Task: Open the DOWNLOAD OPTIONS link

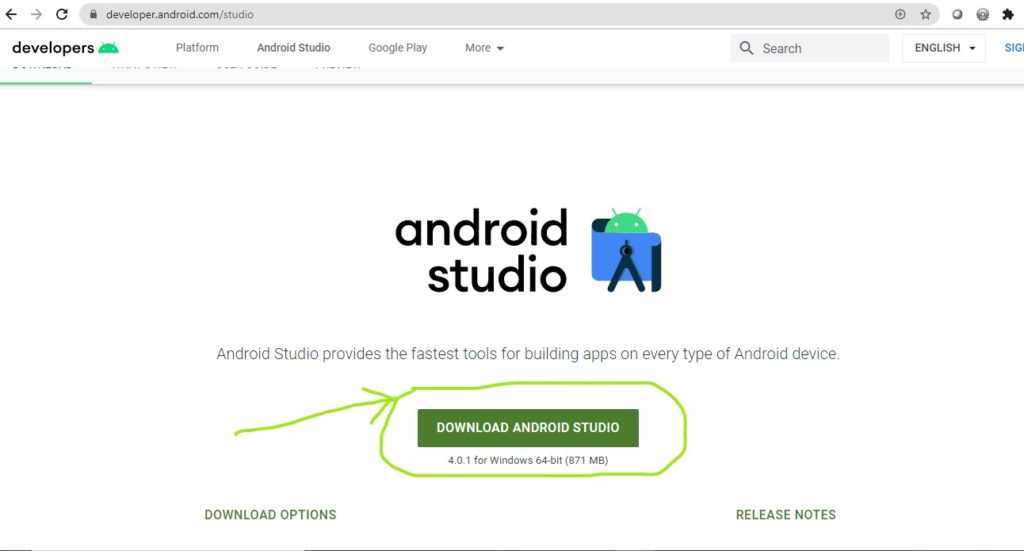Action: click(270, 514)
